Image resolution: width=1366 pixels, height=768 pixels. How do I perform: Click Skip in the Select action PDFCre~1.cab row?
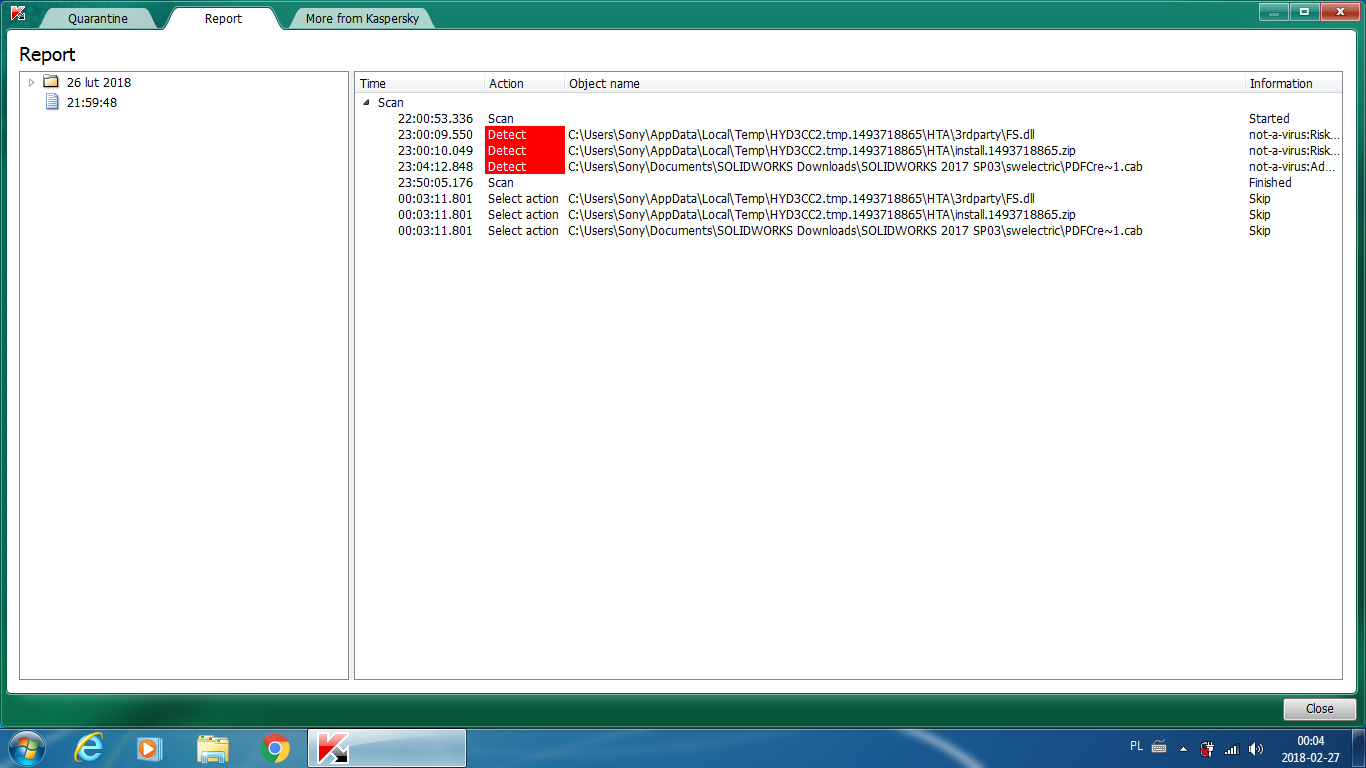tap(1259, 230)
